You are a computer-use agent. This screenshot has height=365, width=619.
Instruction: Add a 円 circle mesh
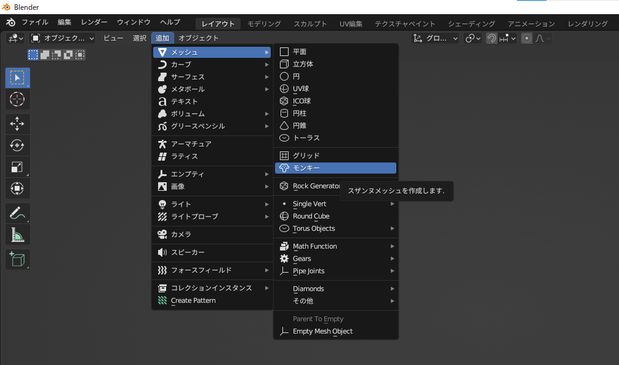(336, 76)
